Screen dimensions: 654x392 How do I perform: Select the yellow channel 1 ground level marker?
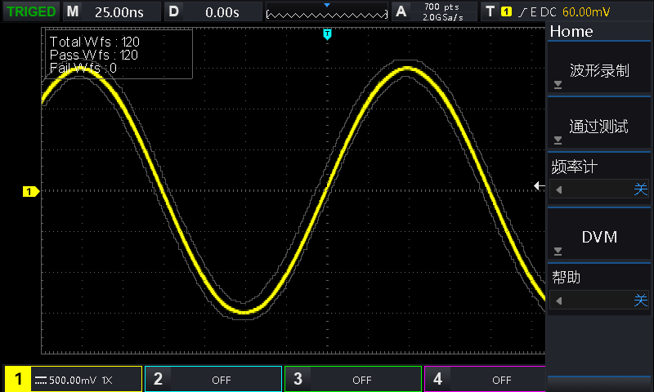coord(31,191)
